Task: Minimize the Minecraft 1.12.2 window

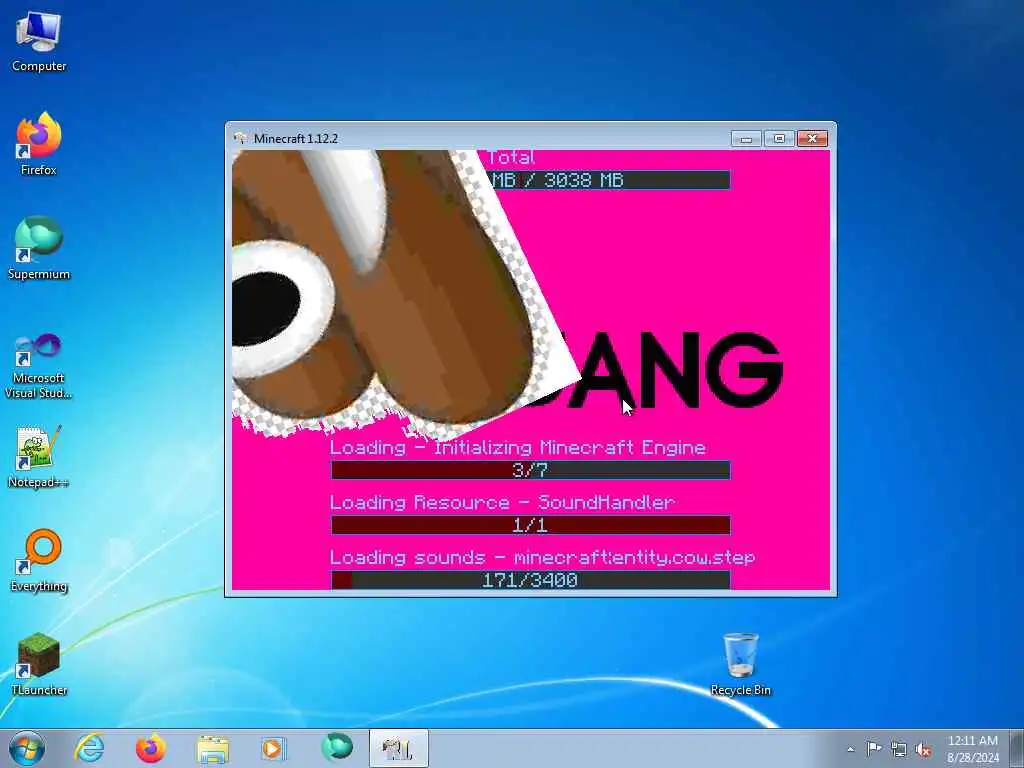Action: pos(746,138)
